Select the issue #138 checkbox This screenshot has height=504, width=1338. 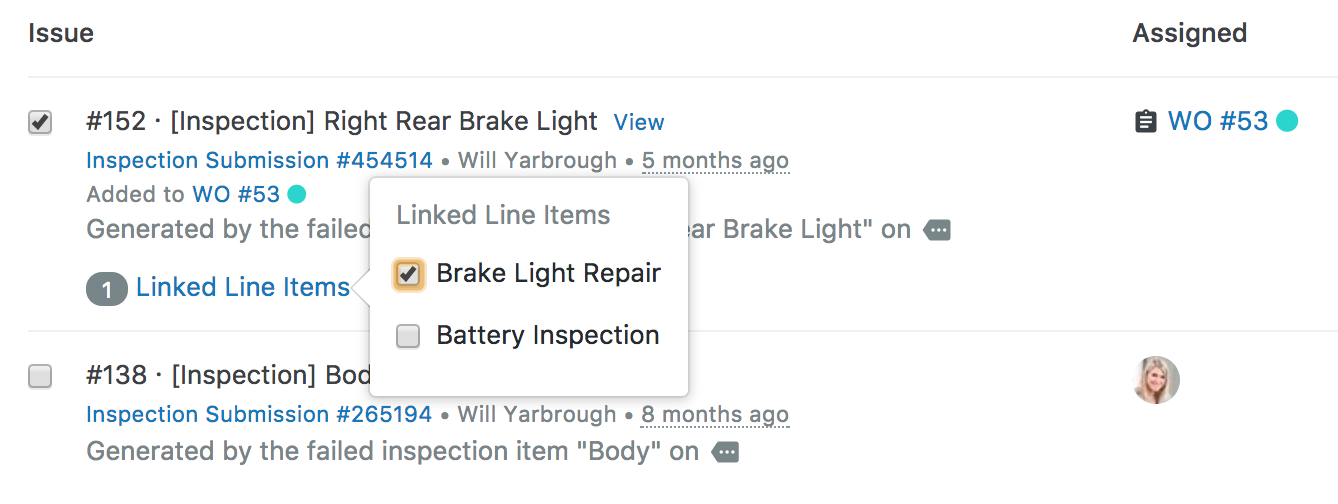(x=40, y=377)
